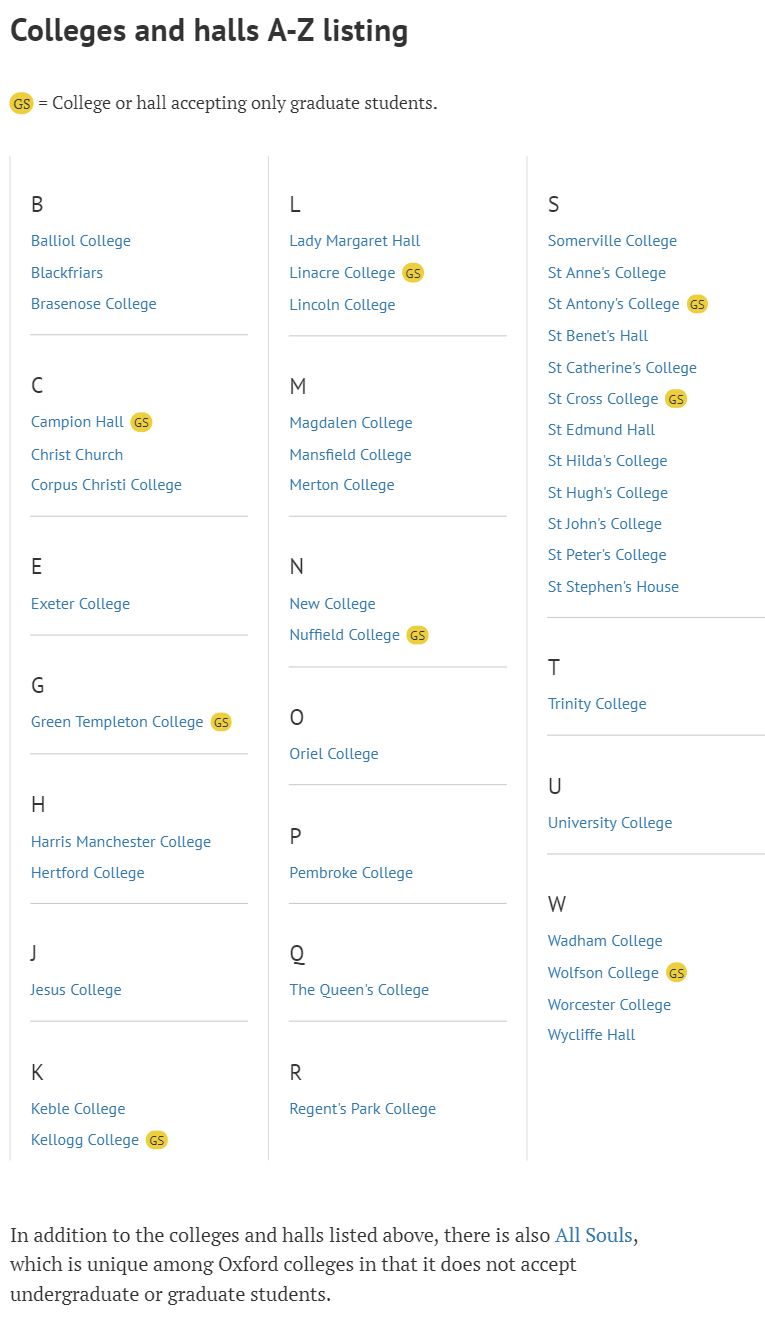Open Regent's Park College link
Screen dimensions: 765x1321
363,1109
